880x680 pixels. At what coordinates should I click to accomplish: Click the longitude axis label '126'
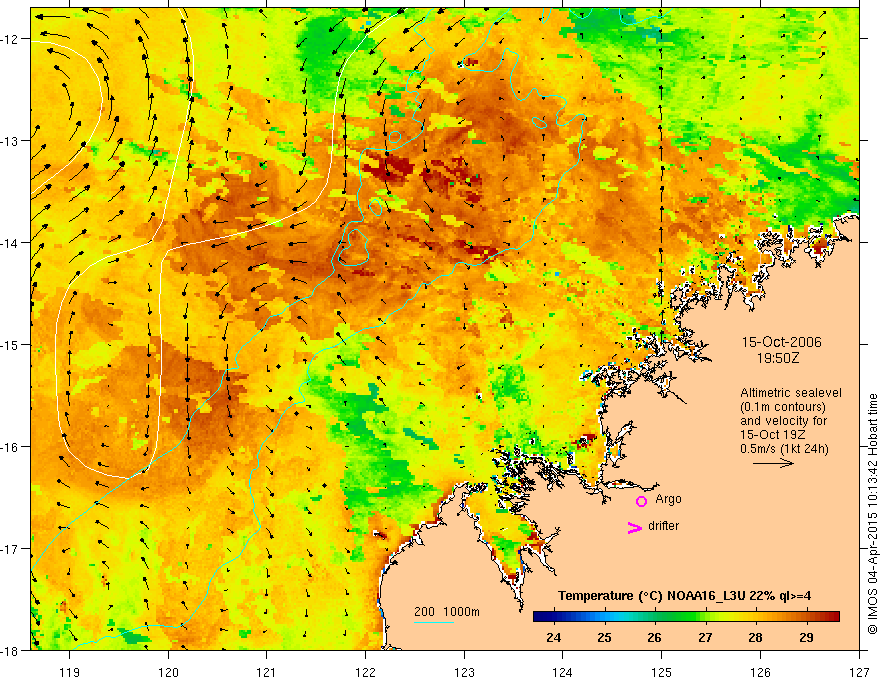760,672
